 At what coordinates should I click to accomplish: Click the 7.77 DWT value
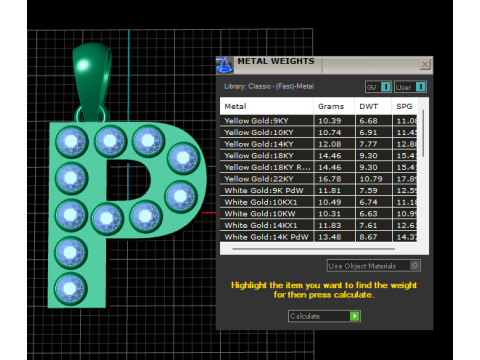368,144
